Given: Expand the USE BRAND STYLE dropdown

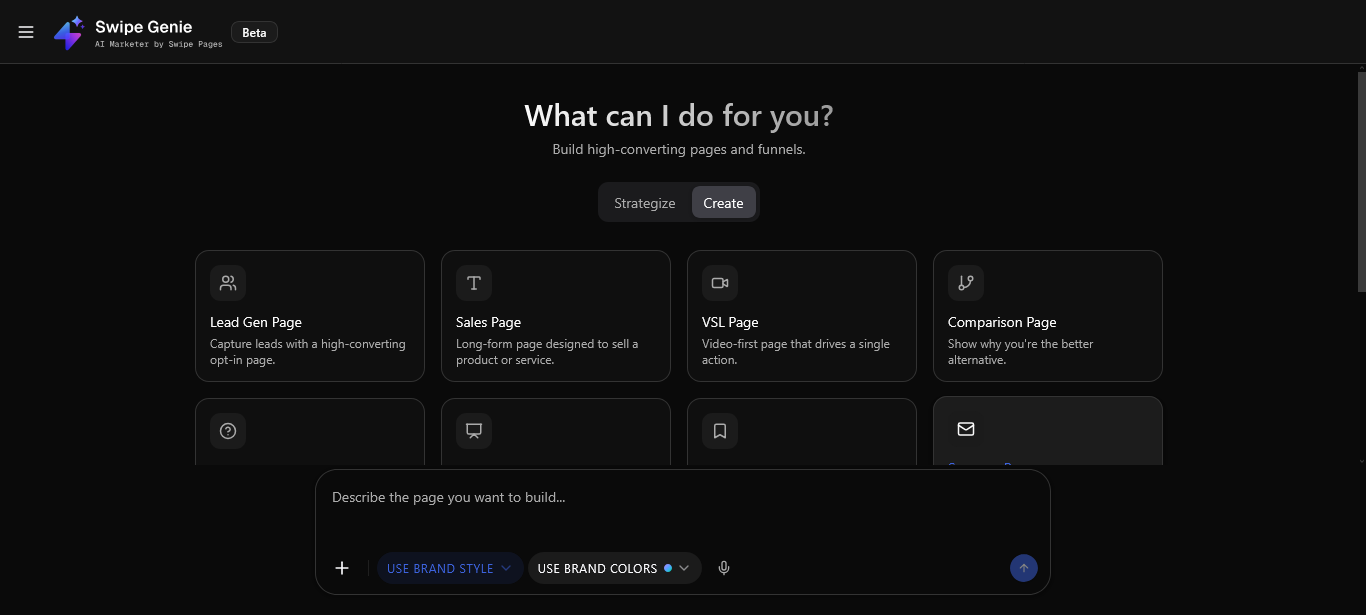Looking at the screenshot, I should [x=507, y=568].
